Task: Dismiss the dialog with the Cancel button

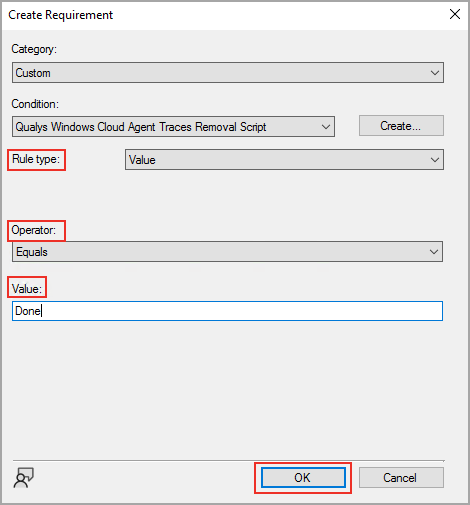Action: 401,478
